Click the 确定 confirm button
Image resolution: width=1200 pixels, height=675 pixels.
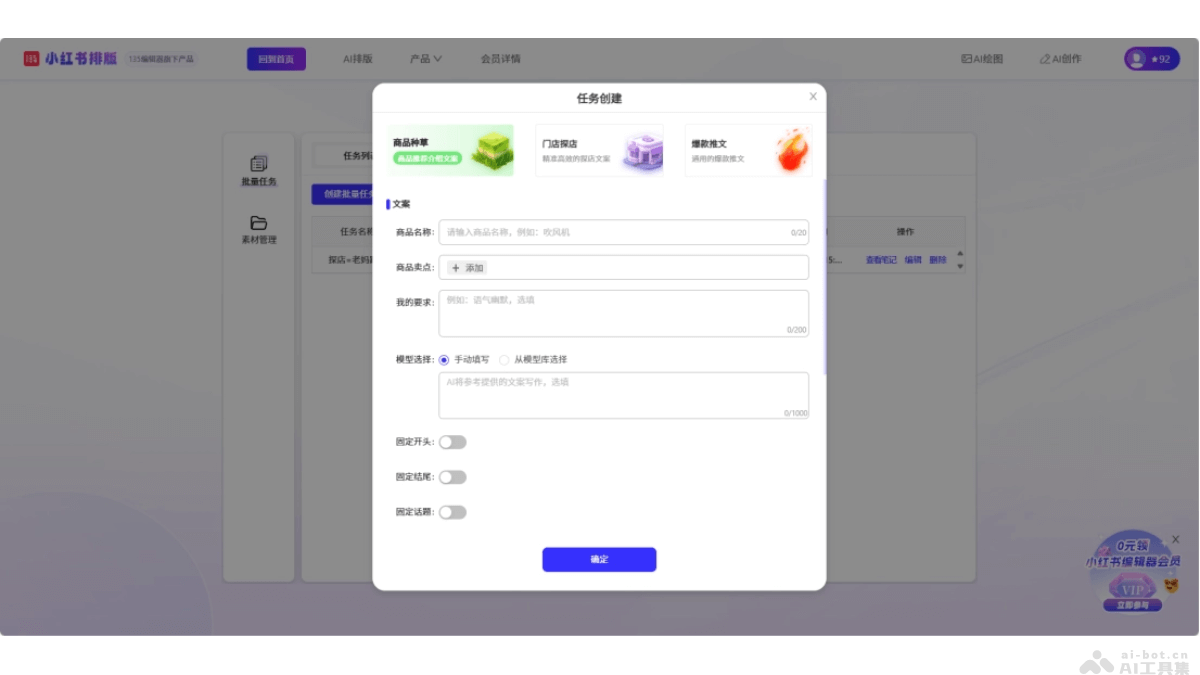click(x=599, y=559)
